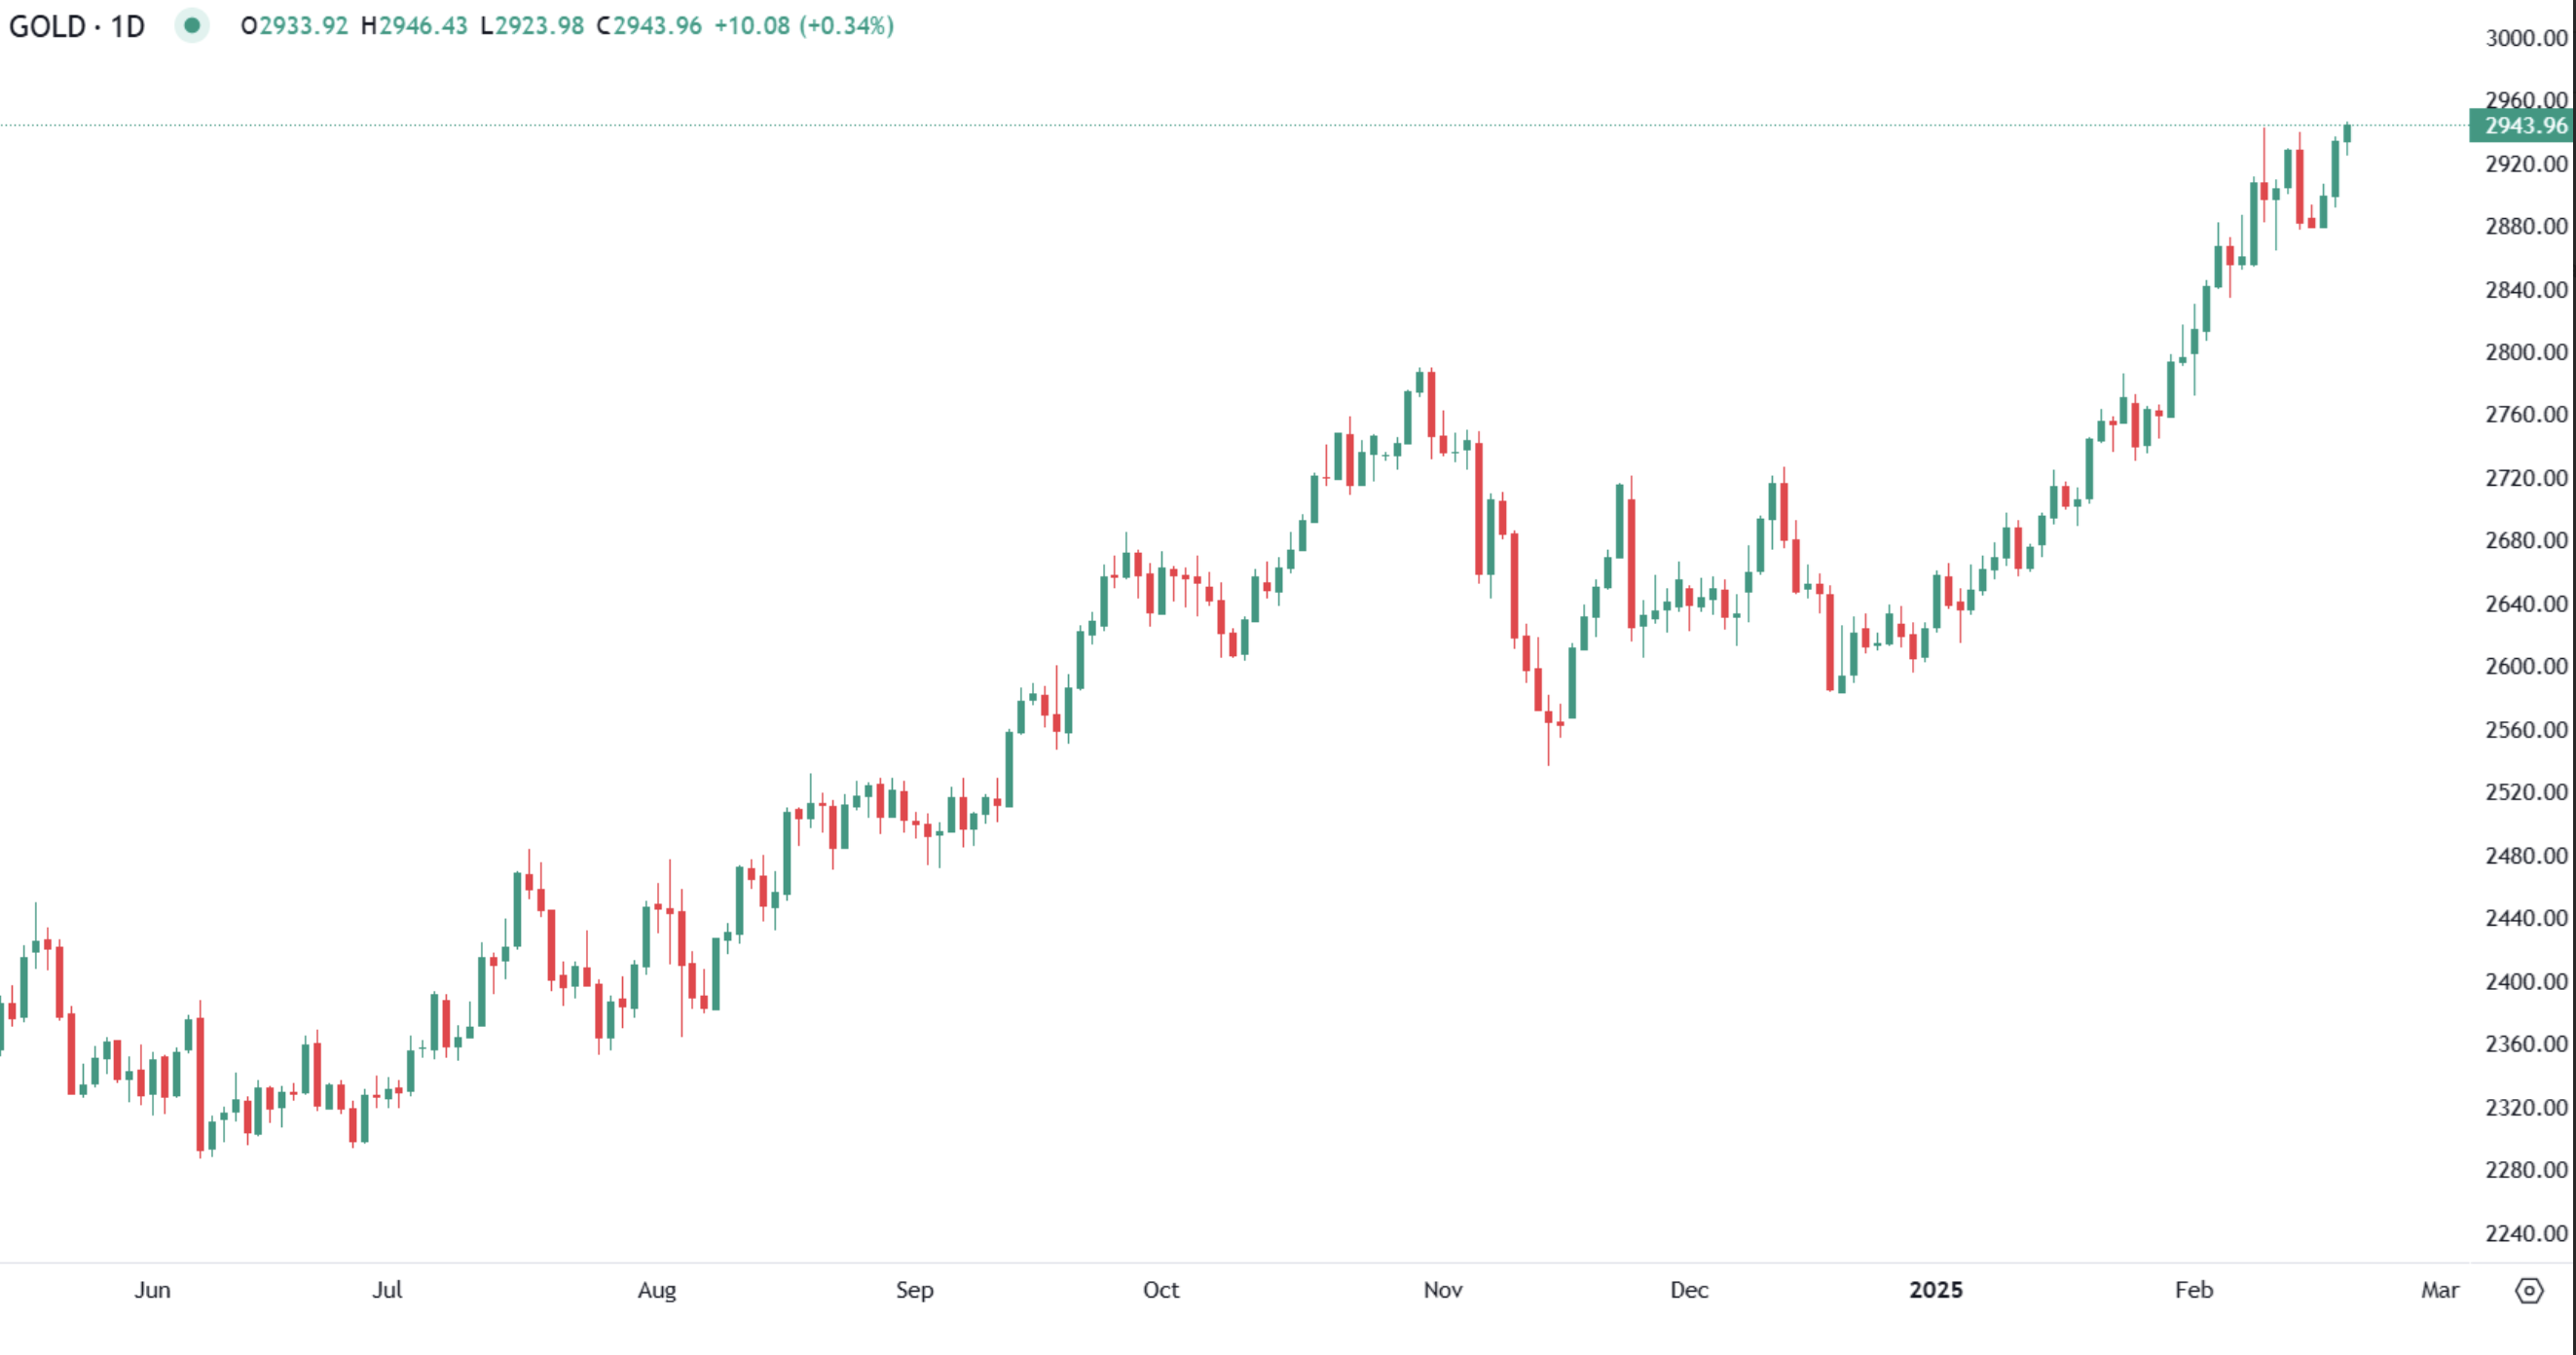Click the Sep label on time axis
Image resolution: width=2576 pixels, height=1355 pixels.
pos(914,1290)
